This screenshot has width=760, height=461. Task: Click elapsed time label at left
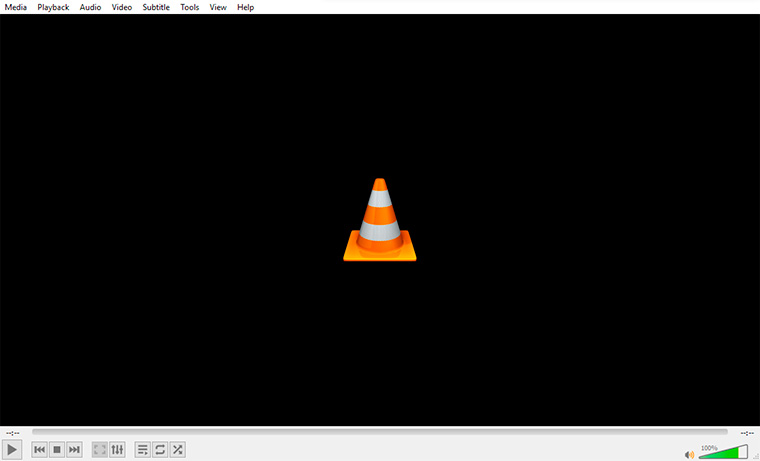click(13, 433)
